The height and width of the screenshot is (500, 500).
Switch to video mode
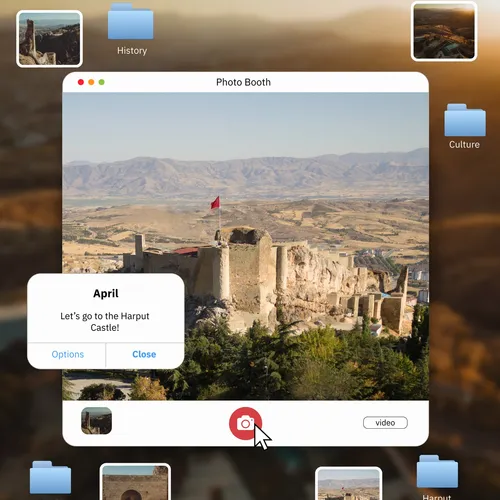[385, 423]
